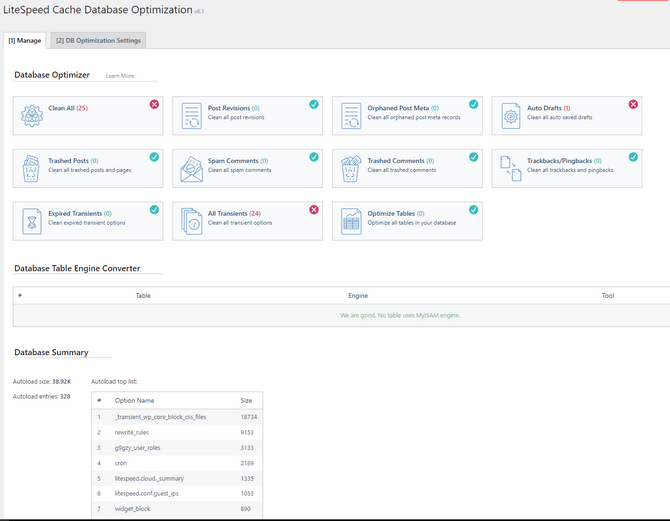
Task: Click the All Transients pages icon
Action: [191, 220]
